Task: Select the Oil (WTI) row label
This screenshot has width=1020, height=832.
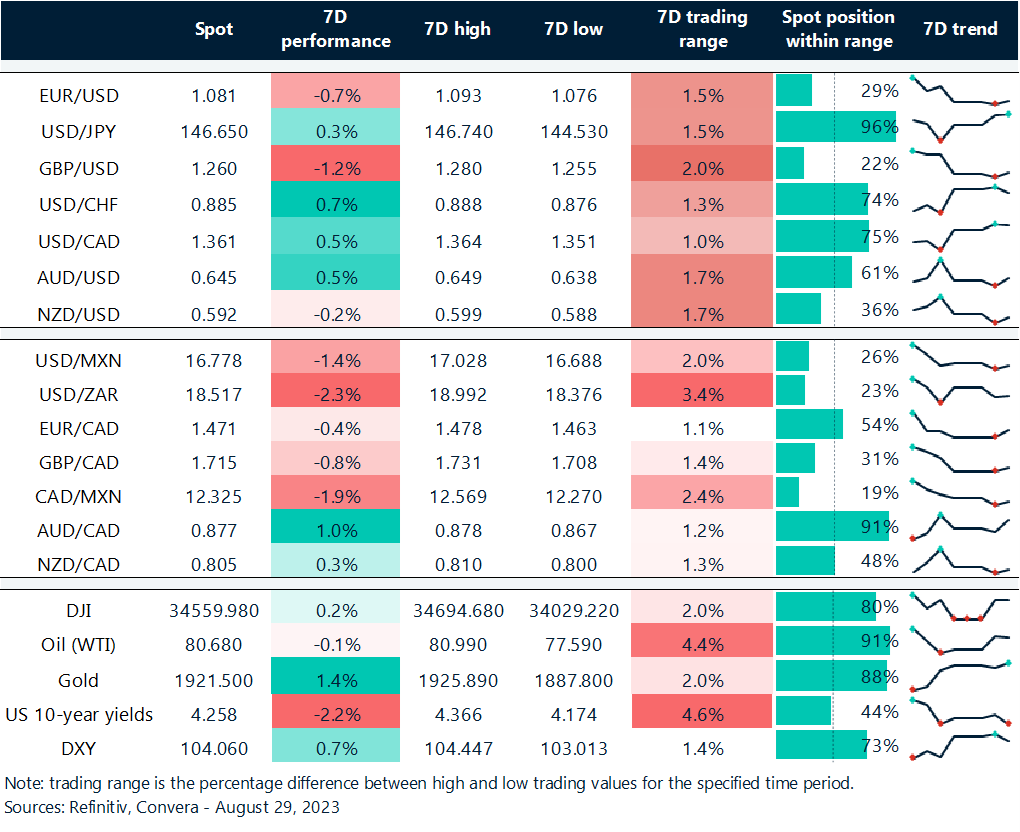Action: (78, 645)
